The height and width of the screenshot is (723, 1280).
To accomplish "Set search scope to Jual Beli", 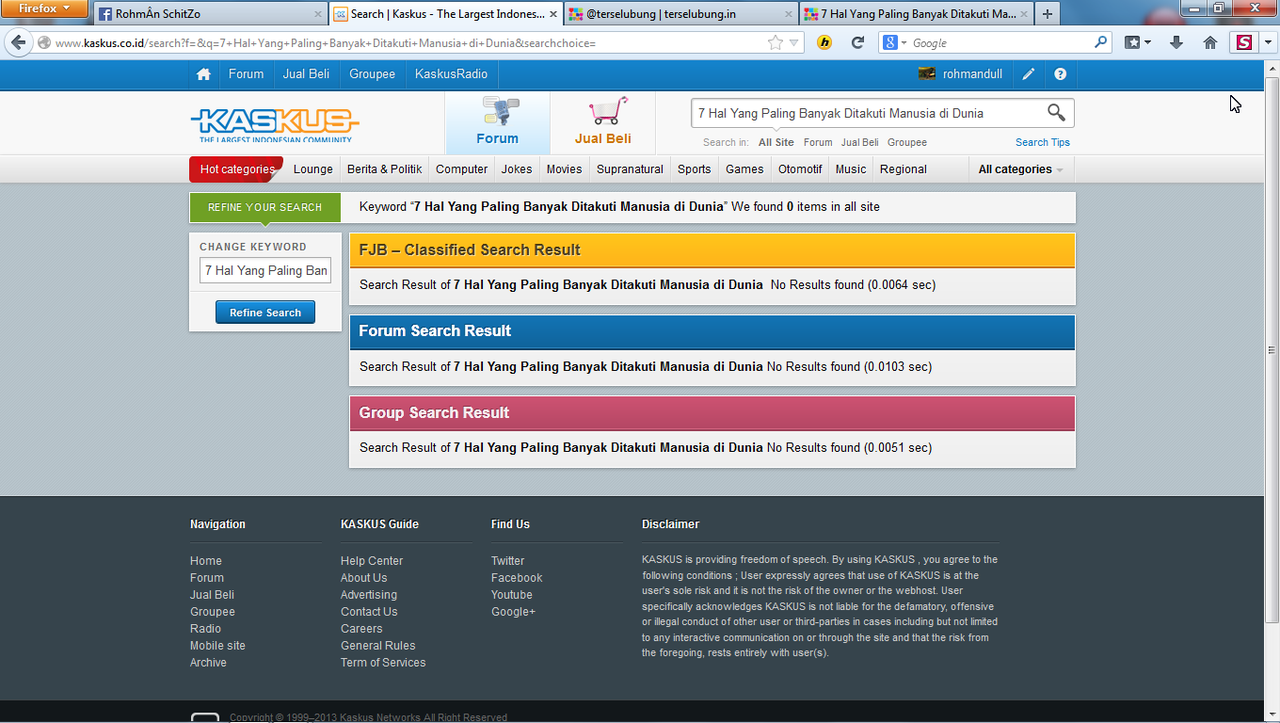I will click(x=860, y=142).
